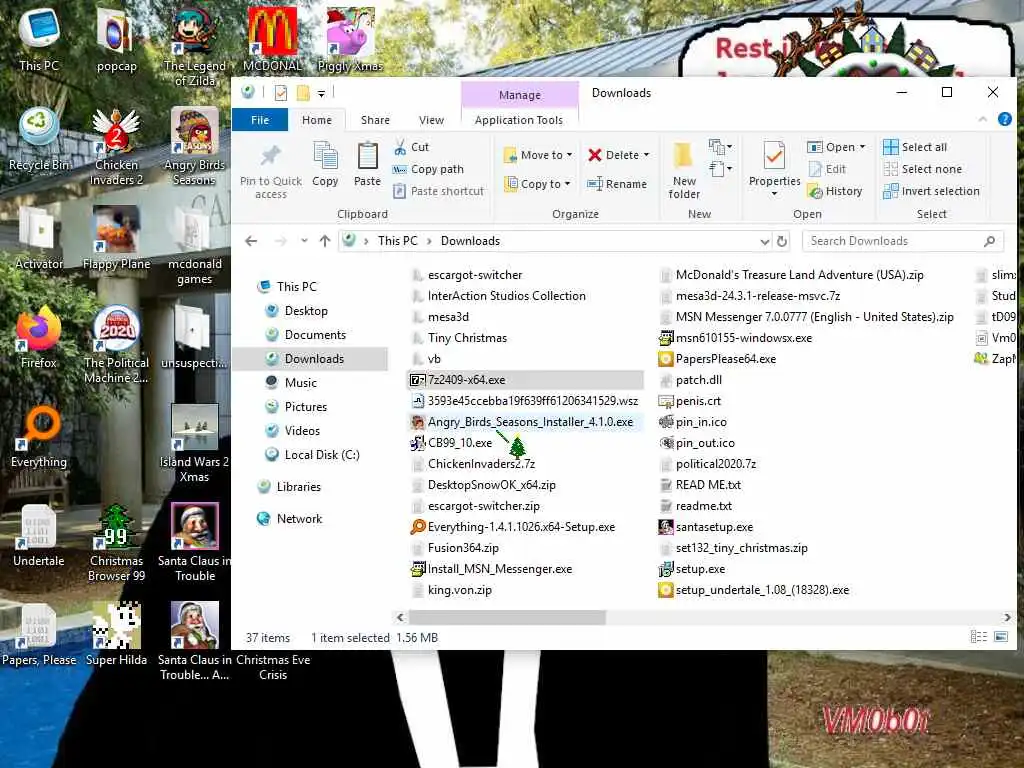Image resolution: width=1024 pixels, height=768 pixels.
Task: Switch to large icons view button
Action: [x=1000, y=637]
